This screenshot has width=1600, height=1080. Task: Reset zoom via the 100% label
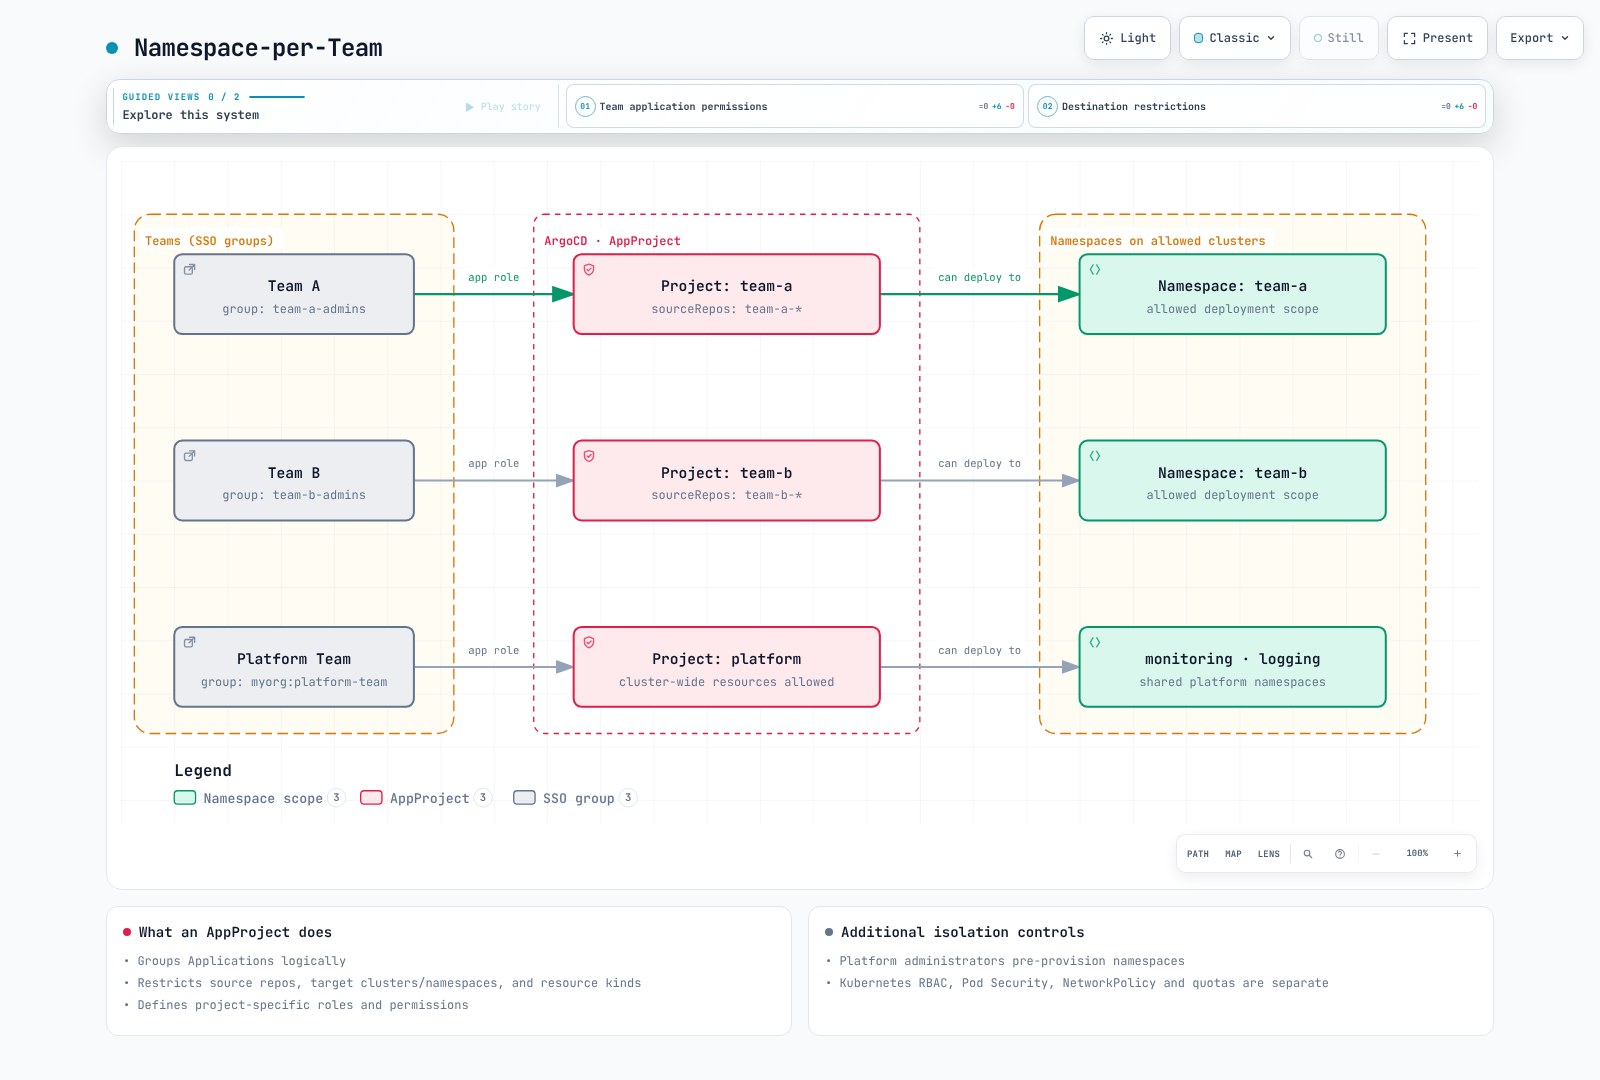(1417, 854)
